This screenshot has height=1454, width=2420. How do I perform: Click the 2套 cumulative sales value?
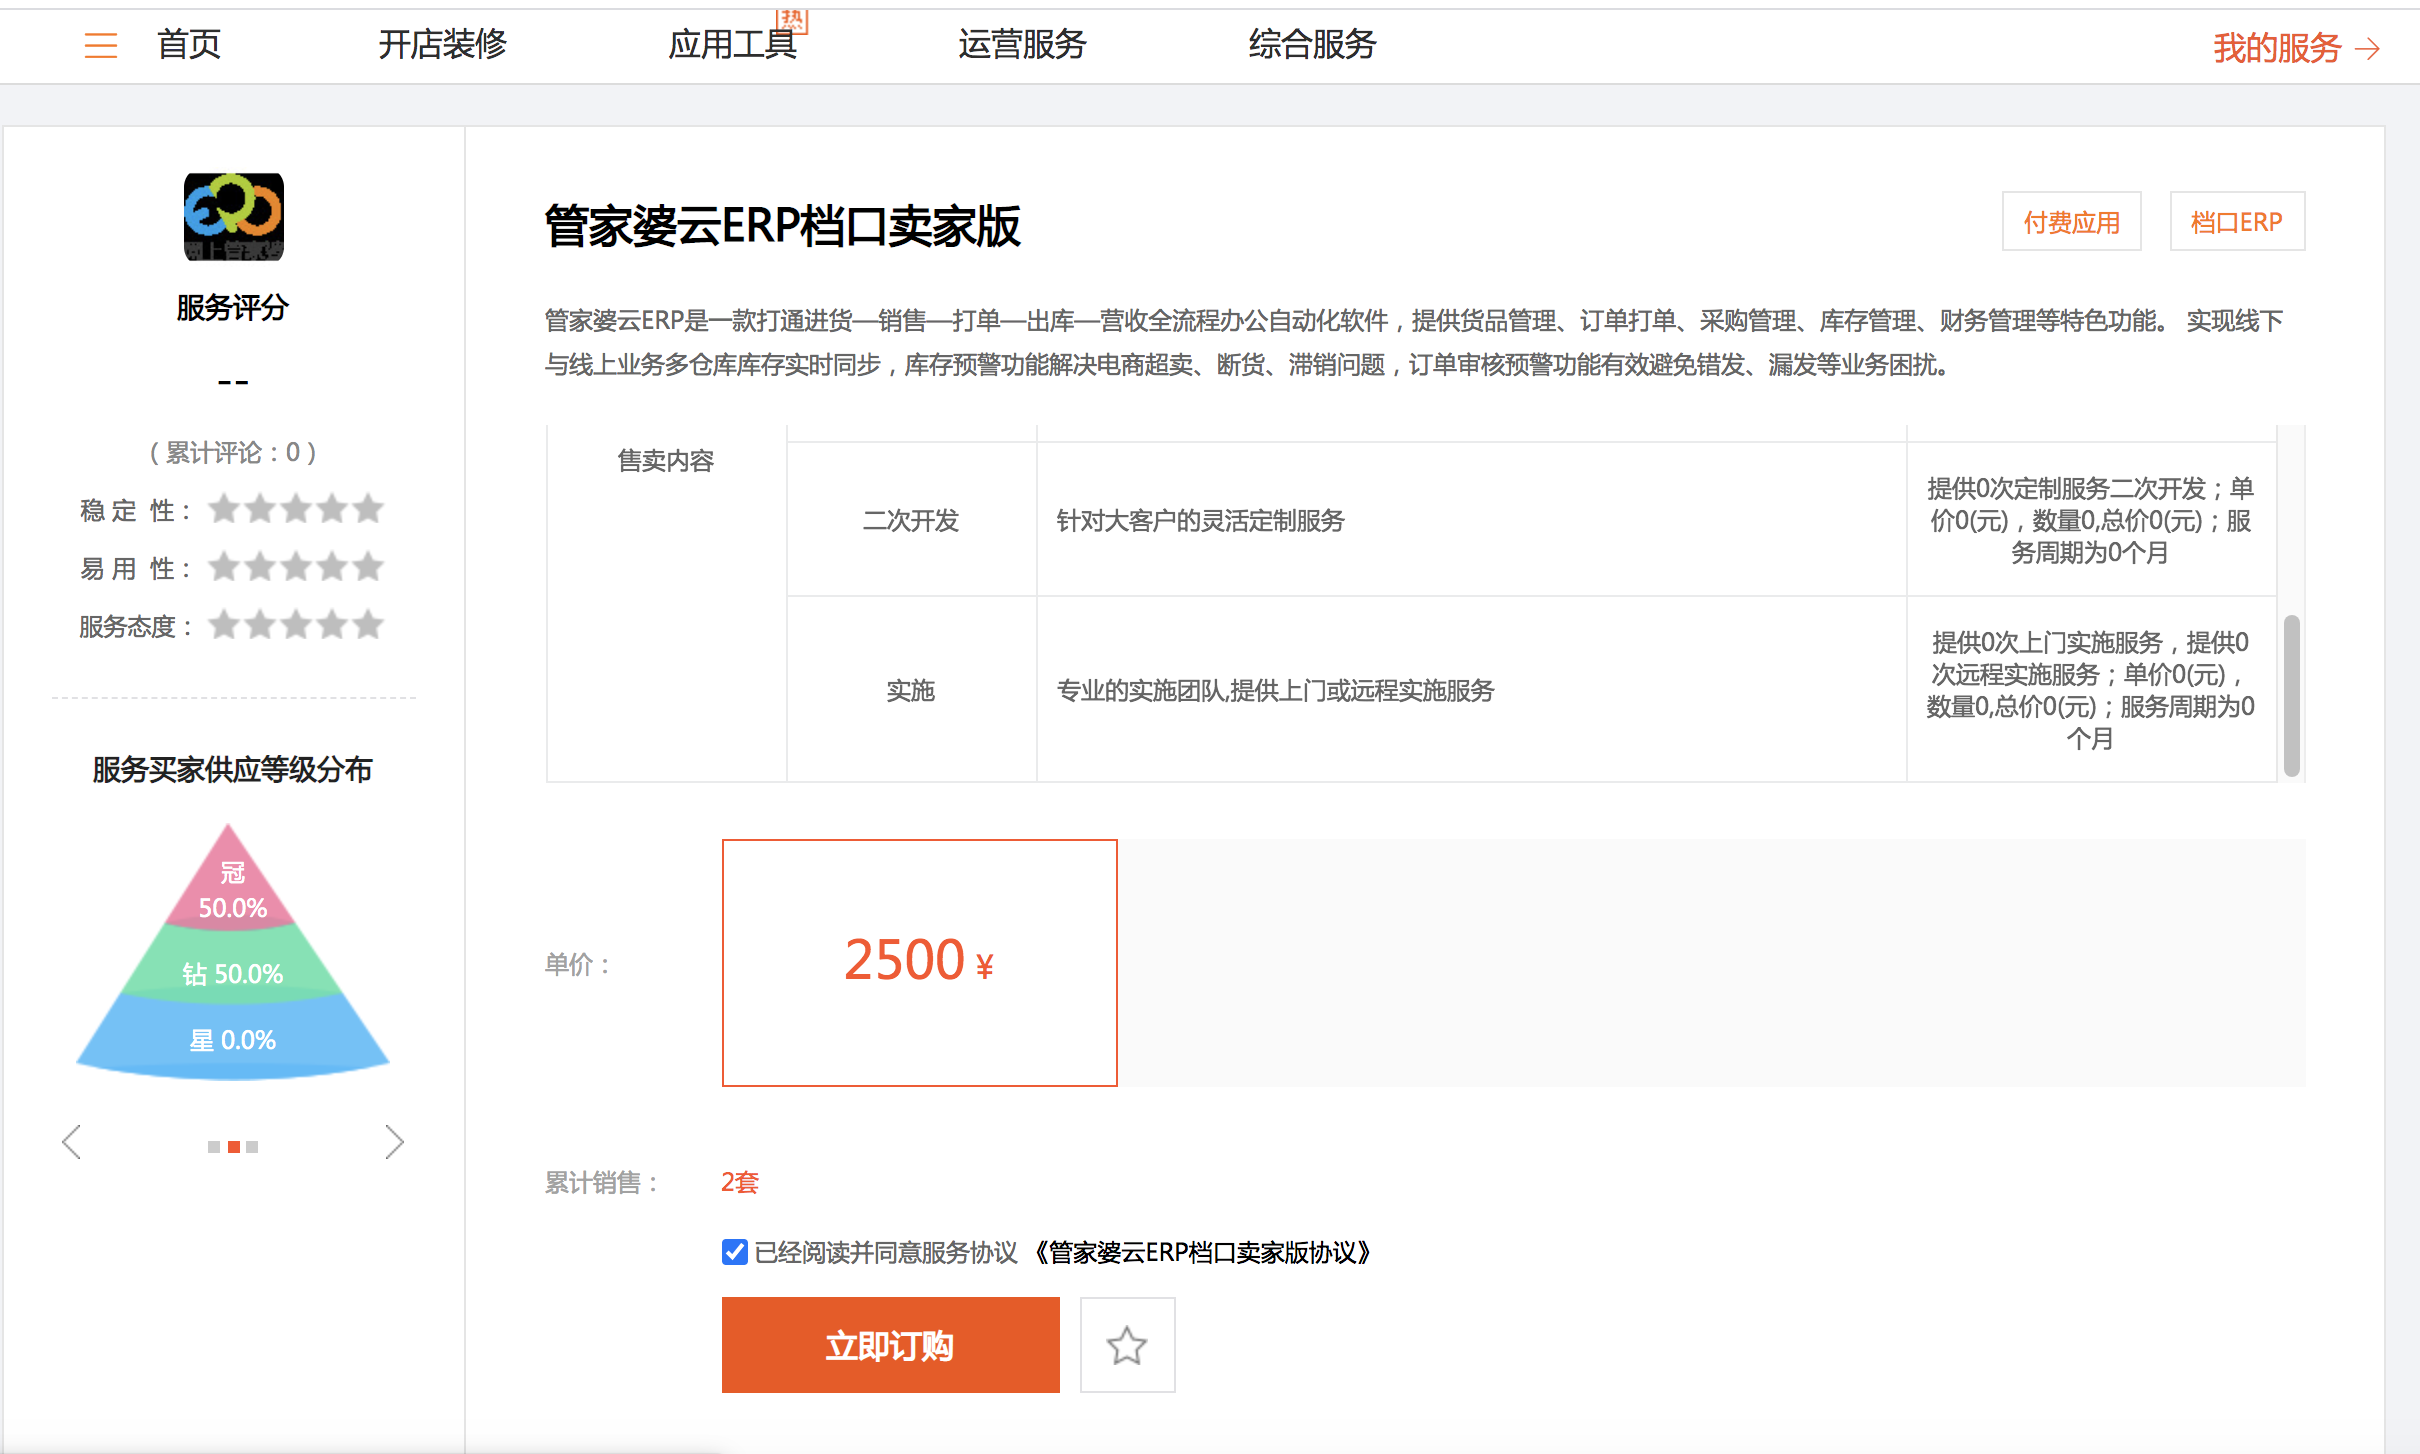pyautogui.click(x=740, y=1182)
